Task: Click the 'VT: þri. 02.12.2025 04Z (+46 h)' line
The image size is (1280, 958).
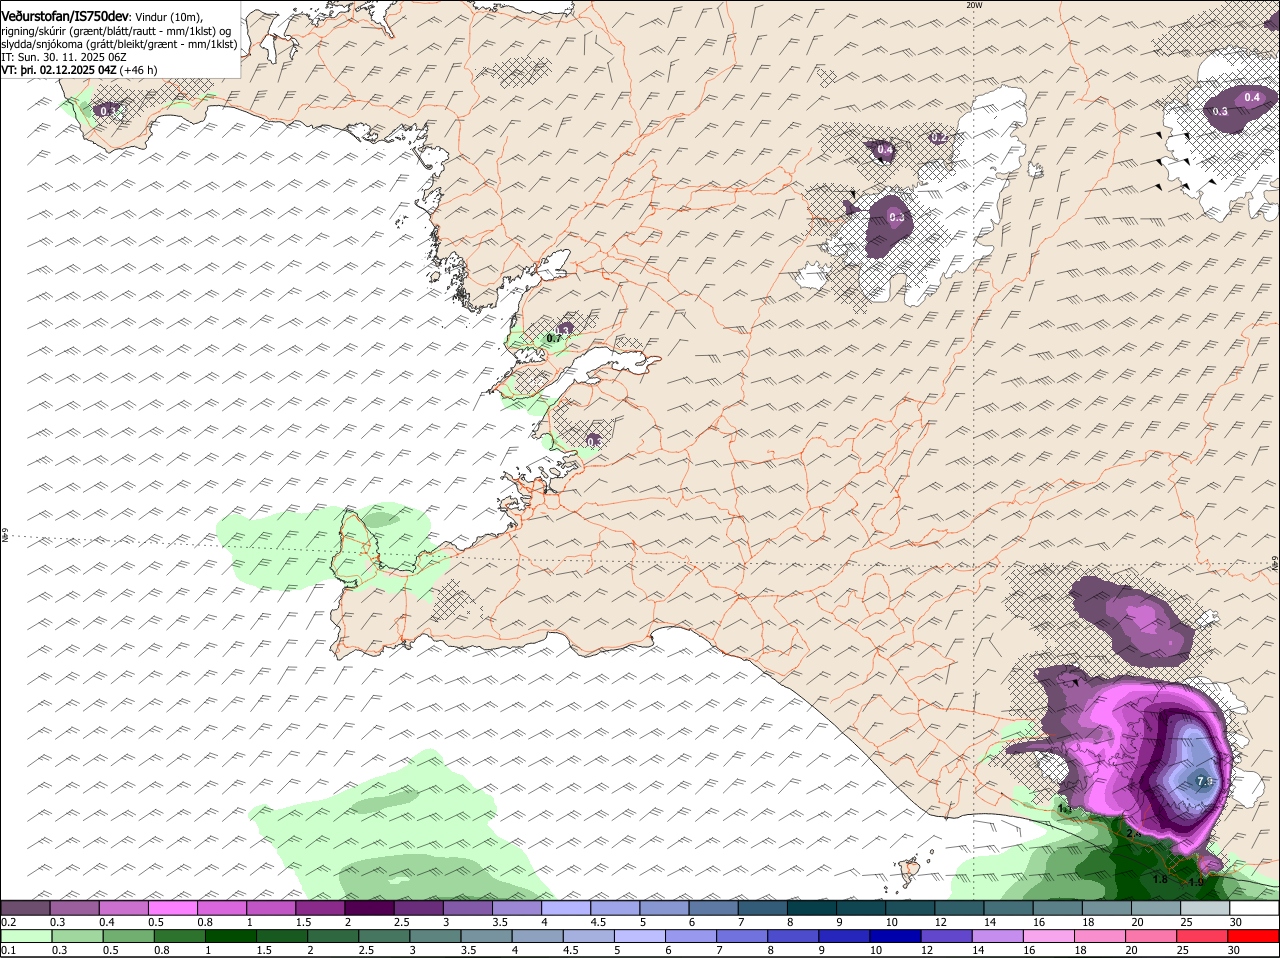Action: (79, 70)
